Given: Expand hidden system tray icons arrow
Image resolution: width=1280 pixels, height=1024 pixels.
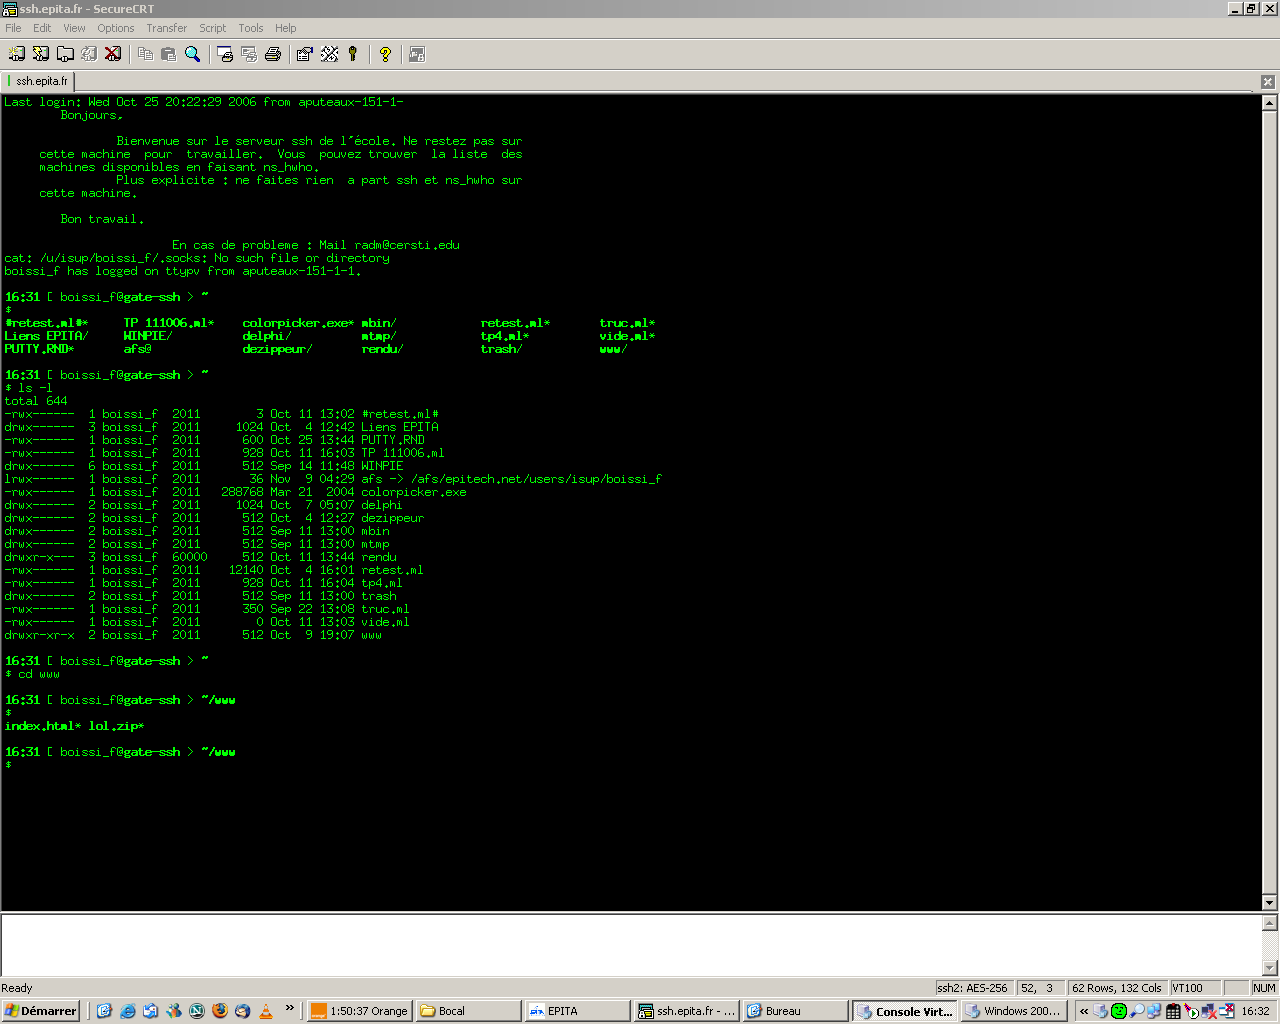Looking at the screenshot, I should [x=1084, y=1011].
